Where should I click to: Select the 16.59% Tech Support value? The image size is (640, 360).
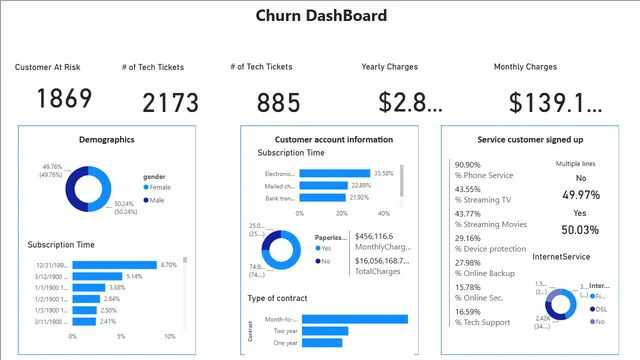(x=468, y=312)
